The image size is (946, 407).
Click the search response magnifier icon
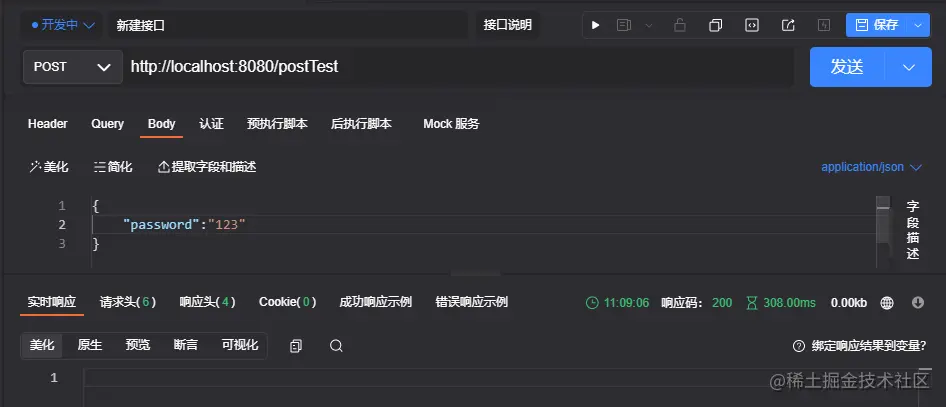[x=336, y=345]
